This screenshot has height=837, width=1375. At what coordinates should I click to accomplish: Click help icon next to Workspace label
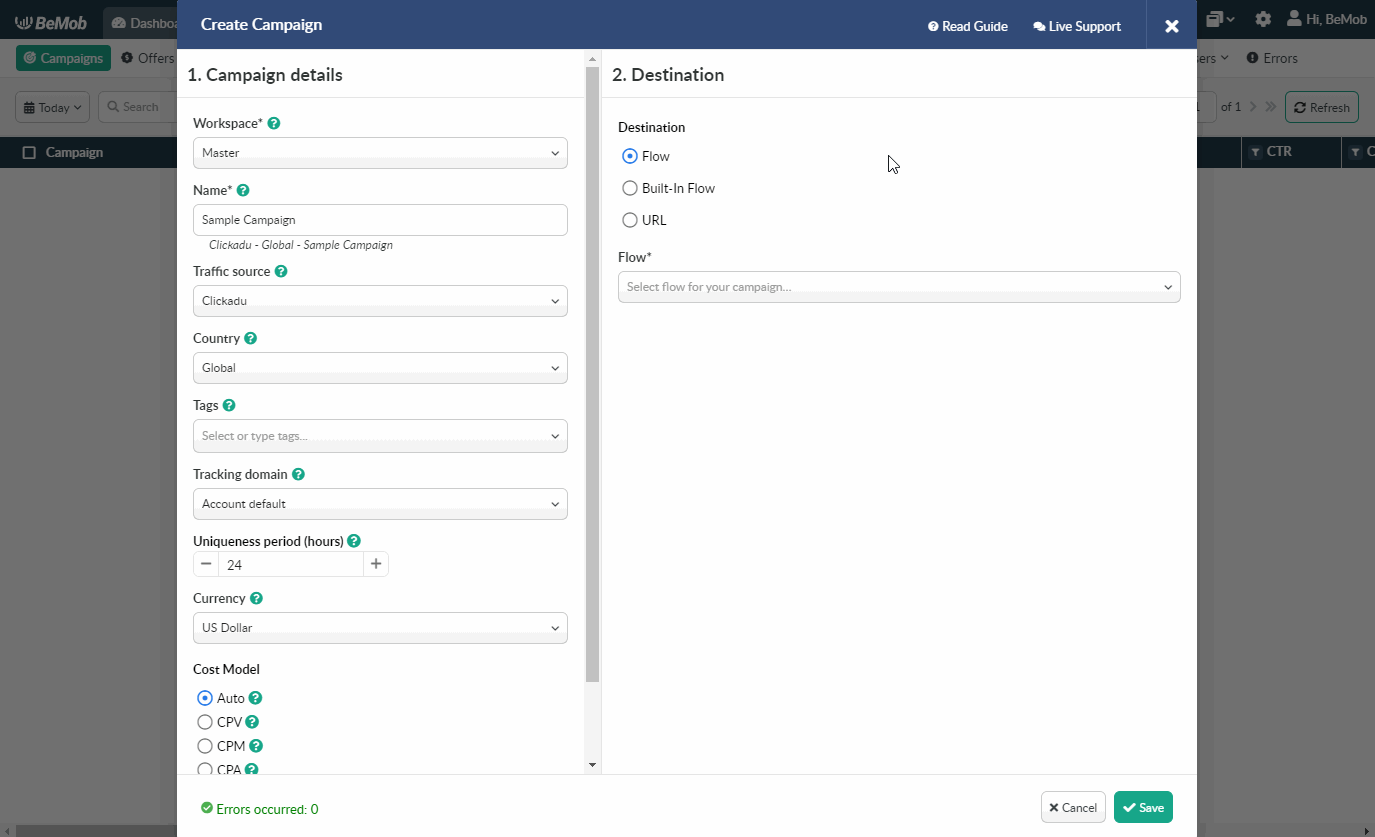pyautogui.click(x=274, y=123)
